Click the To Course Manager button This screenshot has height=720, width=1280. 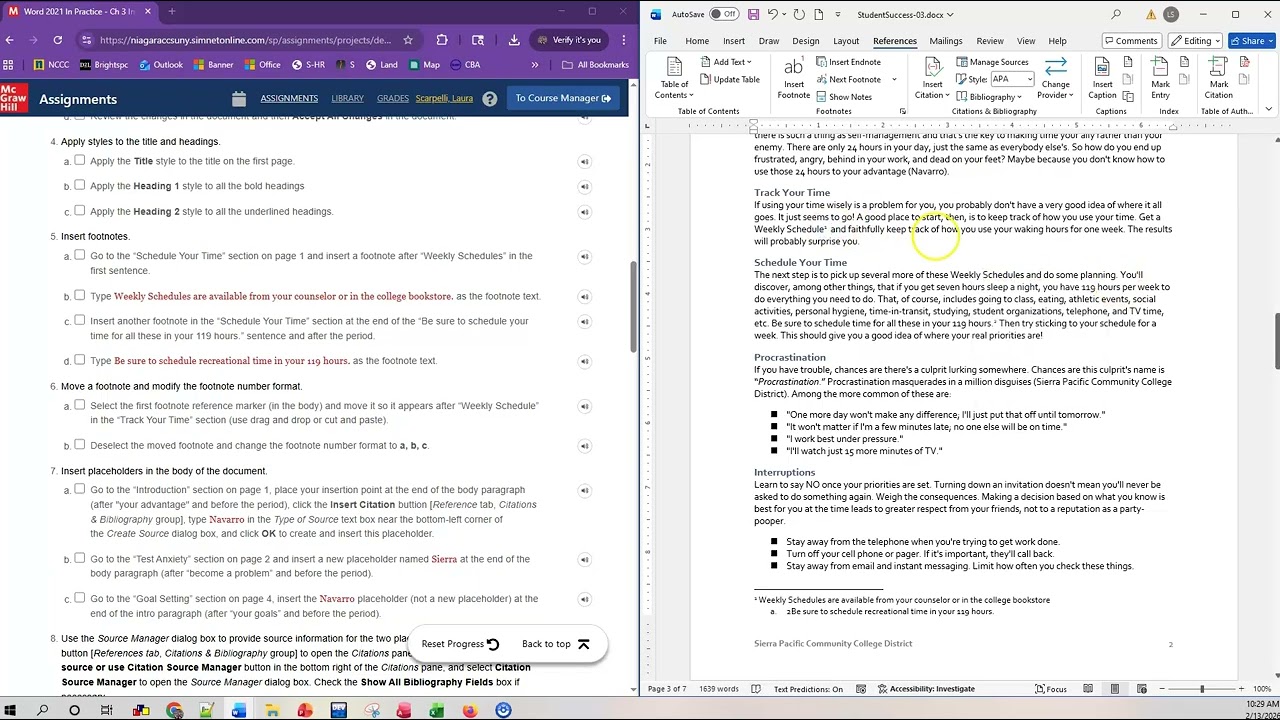tap(563, 98)
